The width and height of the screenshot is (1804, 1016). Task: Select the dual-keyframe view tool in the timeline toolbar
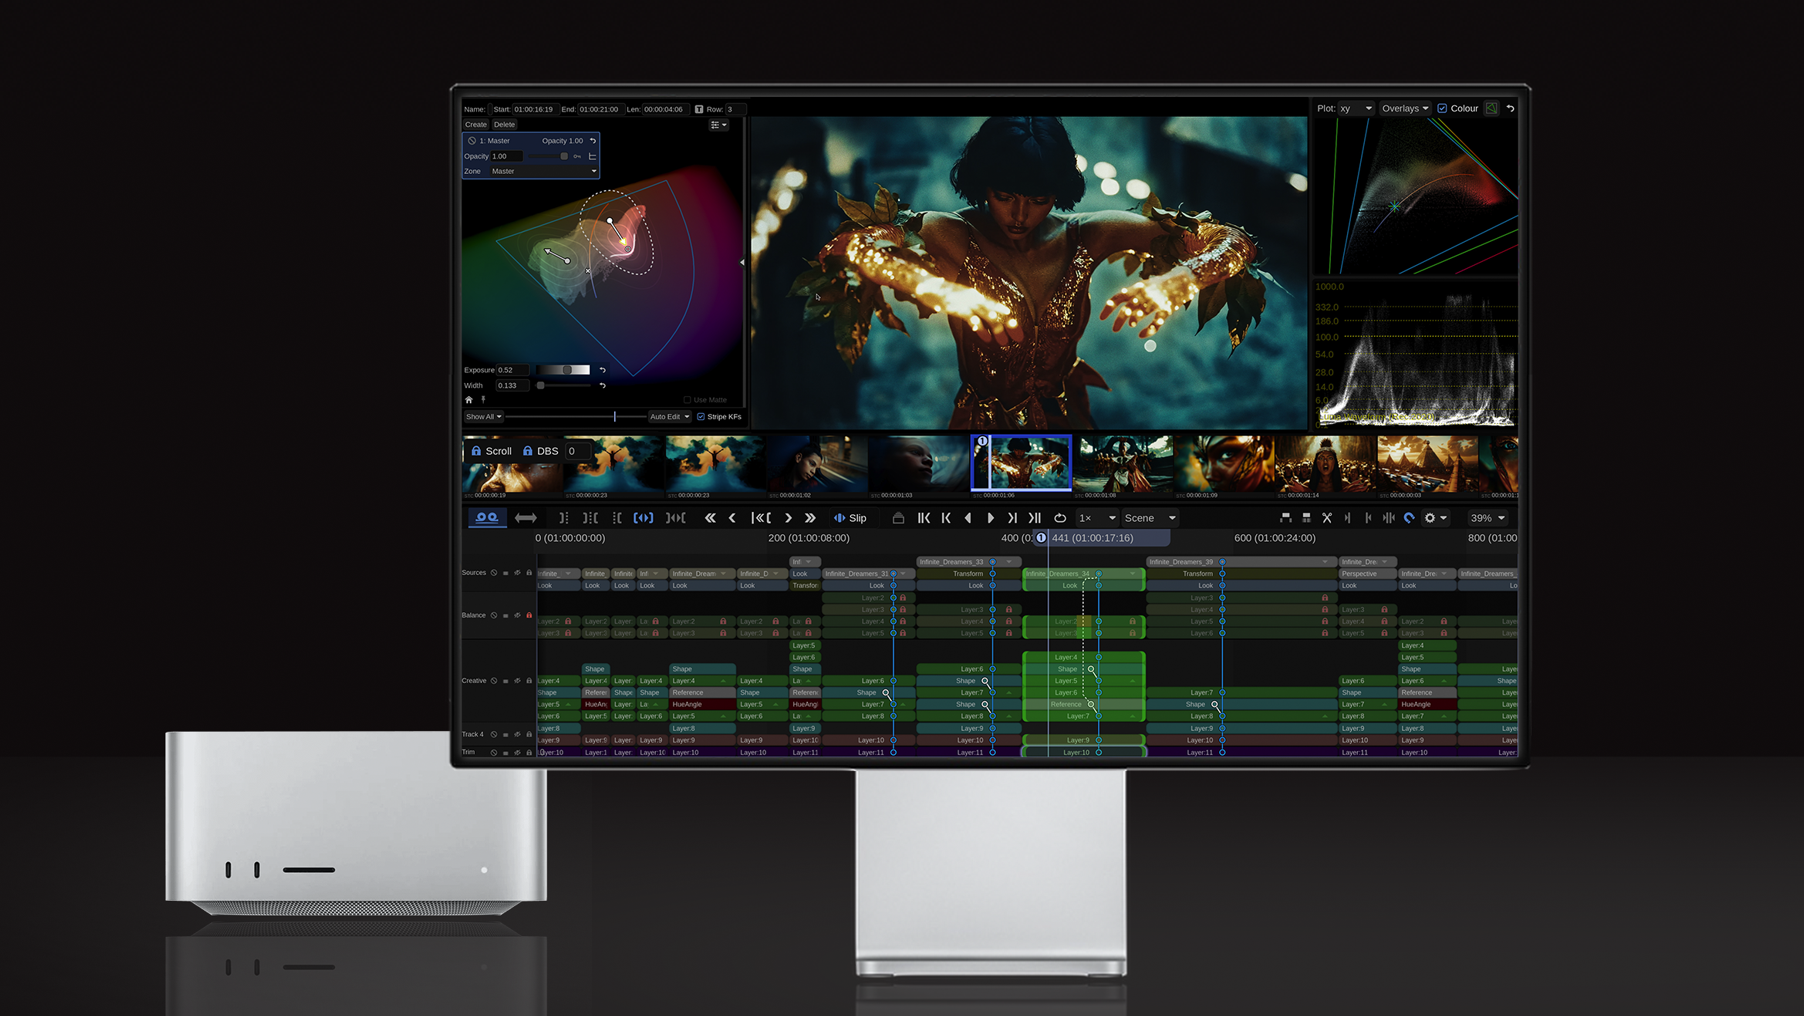487,518
